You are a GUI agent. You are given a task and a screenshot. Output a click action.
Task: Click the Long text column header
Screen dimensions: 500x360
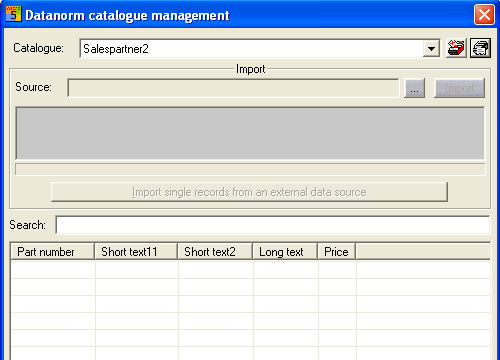285,252
